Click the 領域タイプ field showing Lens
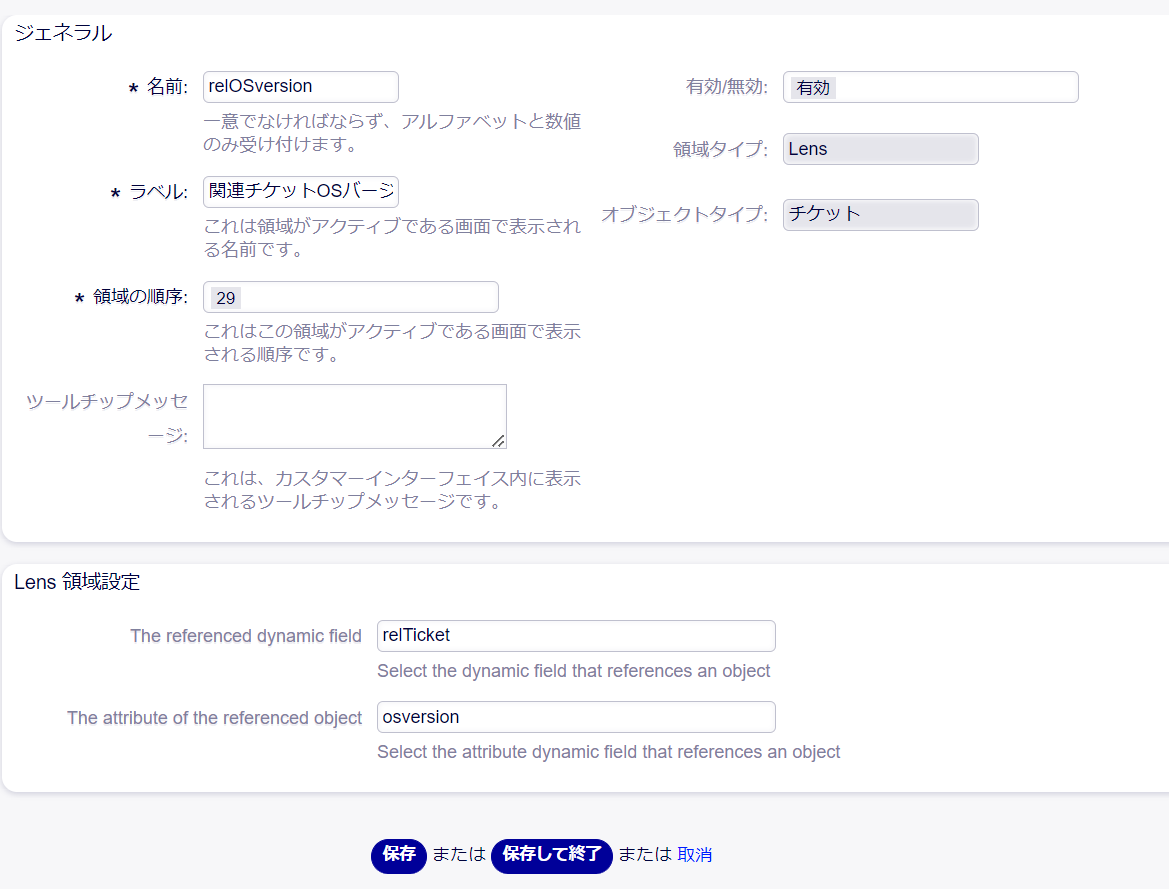This screenshot has width=1169, height=889. 880,149
